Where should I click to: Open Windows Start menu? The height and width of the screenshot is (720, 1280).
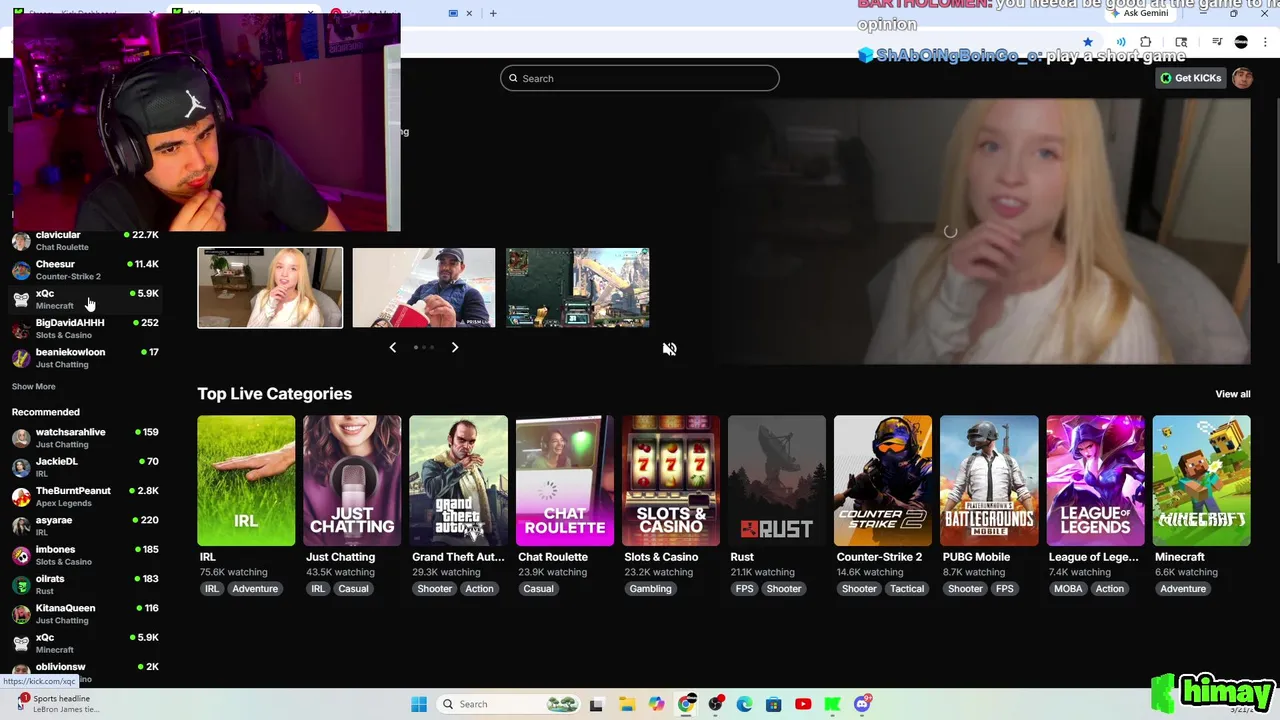[x=419, y=704]
